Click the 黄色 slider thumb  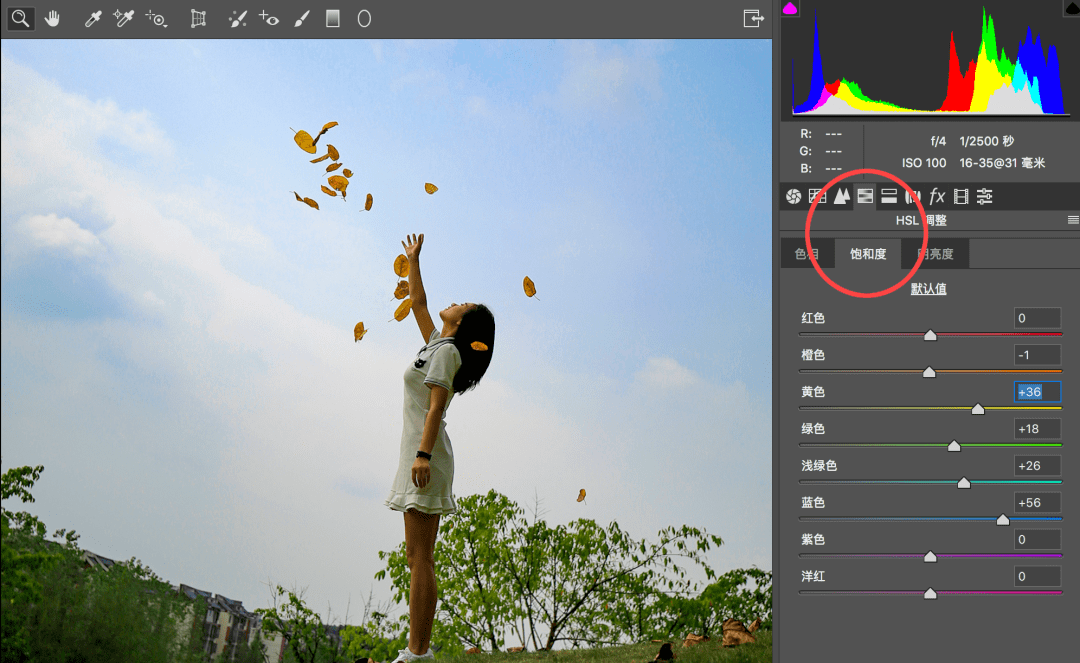[977, 409]
